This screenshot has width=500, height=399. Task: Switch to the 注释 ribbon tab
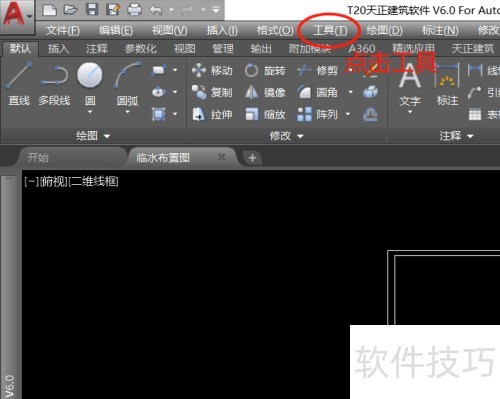click(97, 49)
